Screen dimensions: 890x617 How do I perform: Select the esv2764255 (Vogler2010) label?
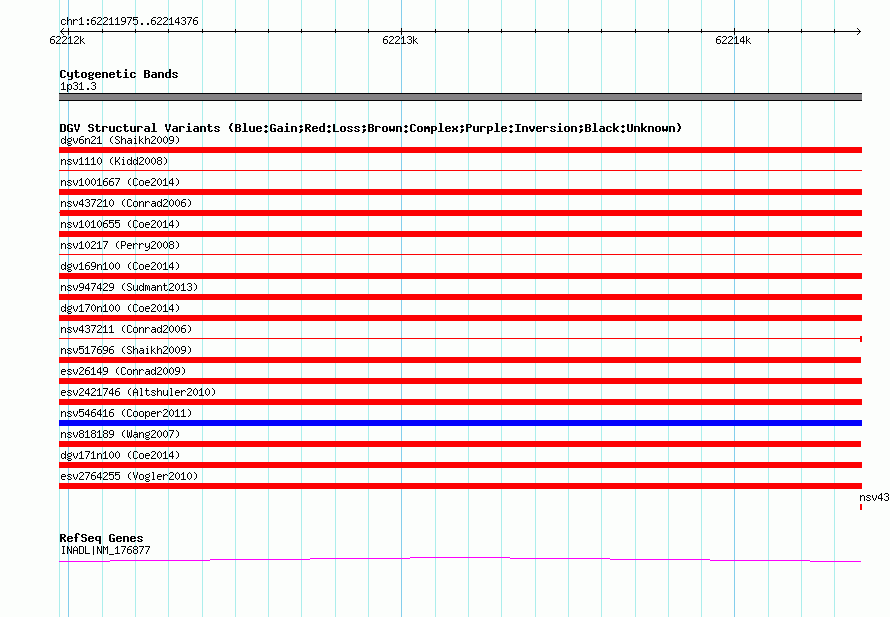(129, 476)
